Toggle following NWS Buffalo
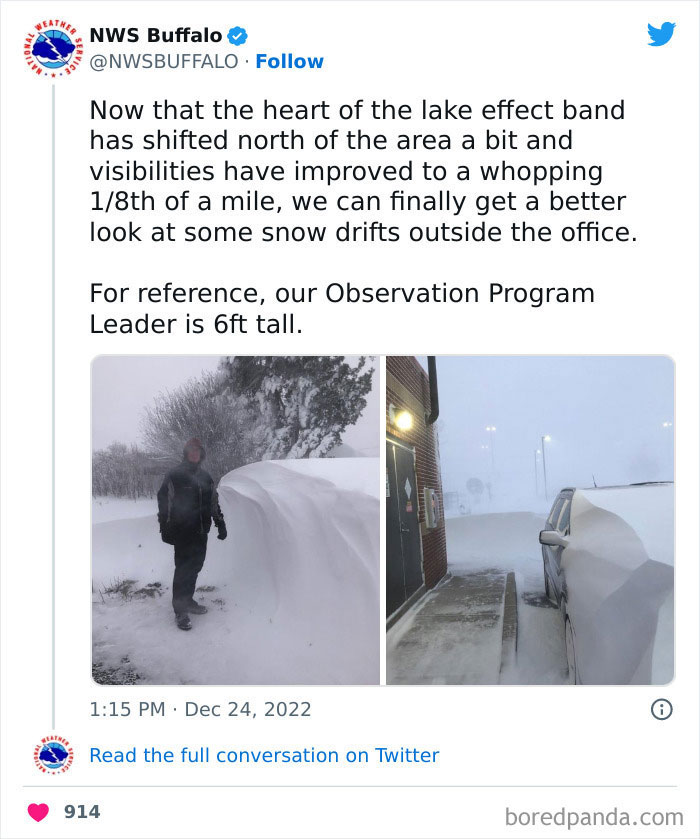 [289, 61]
